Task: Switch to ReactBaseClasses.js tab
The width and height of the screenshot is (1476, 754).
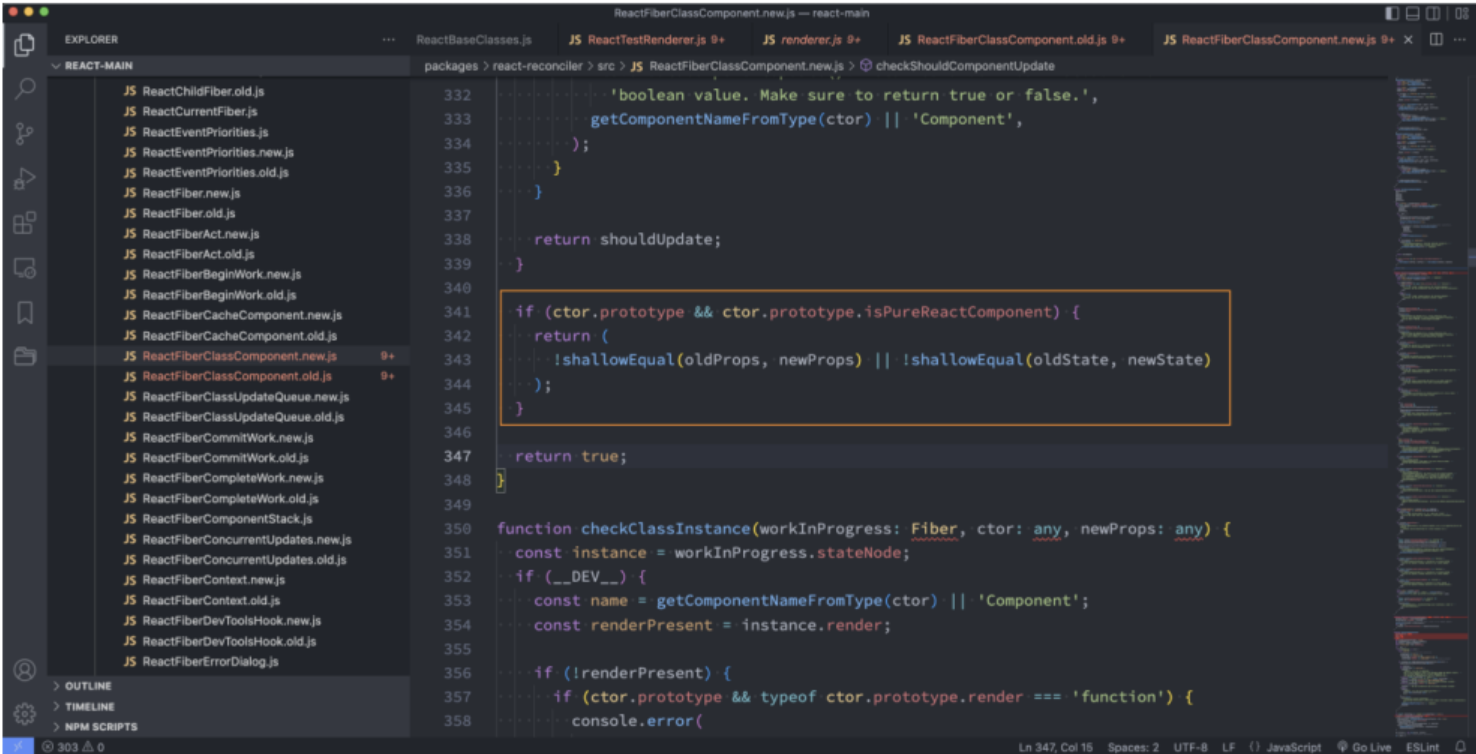Action: click(x=474, y=40)
